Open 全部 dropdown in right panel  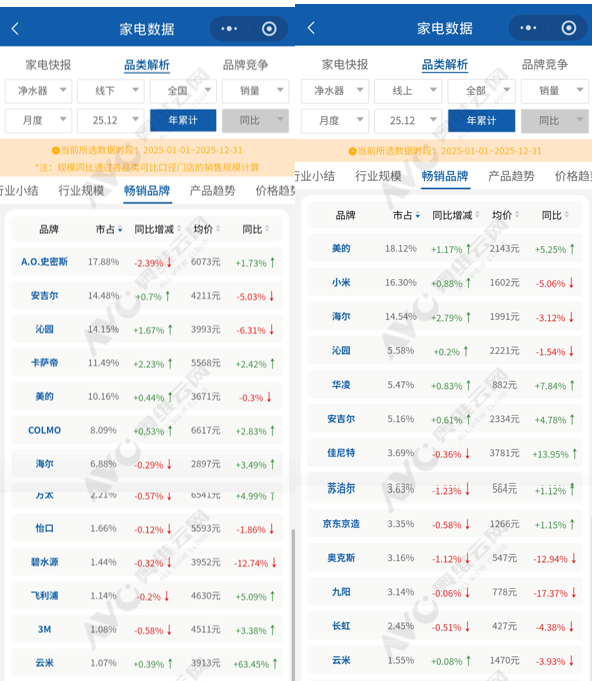click(x=482, y=91)
